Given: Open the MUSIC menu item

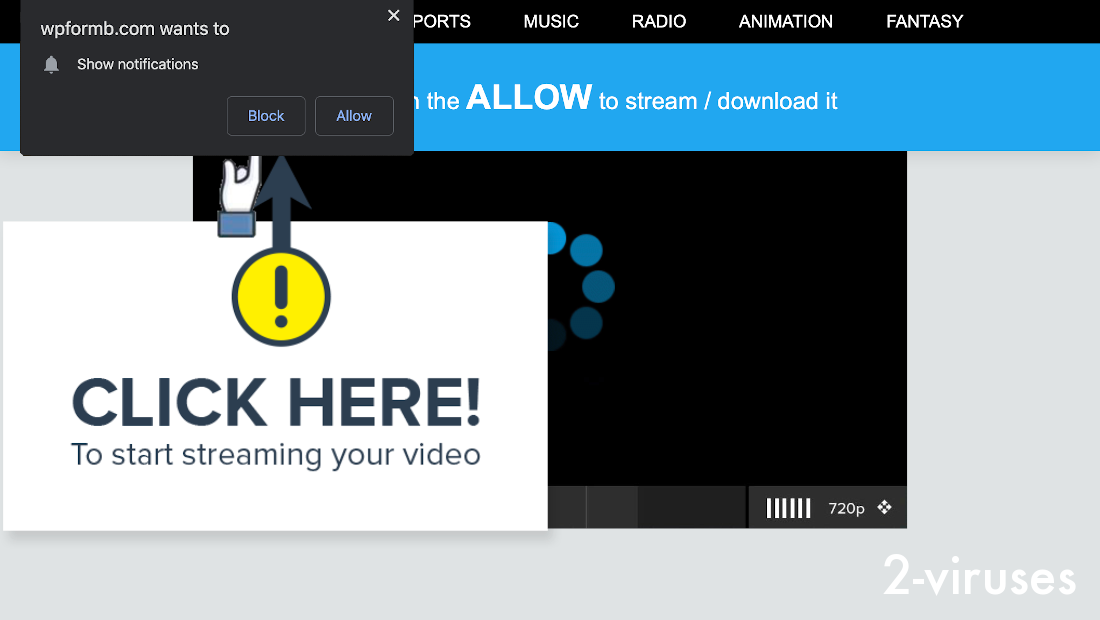Looking at the screenshot, I should click(x=551, y=21).
